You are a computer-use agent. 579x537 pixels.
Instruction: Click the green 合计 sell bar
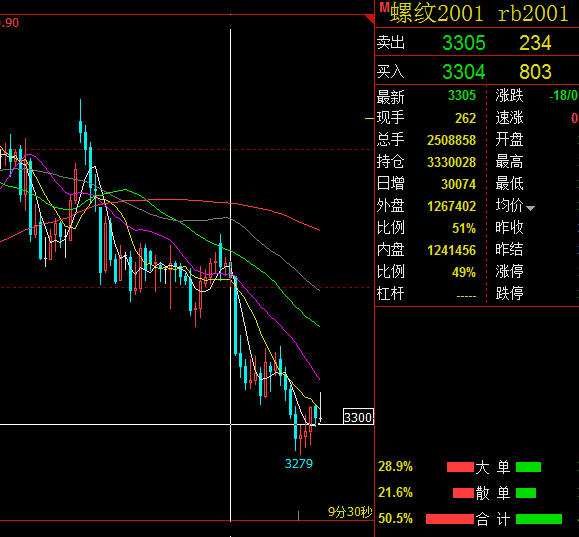pos(539,519)
